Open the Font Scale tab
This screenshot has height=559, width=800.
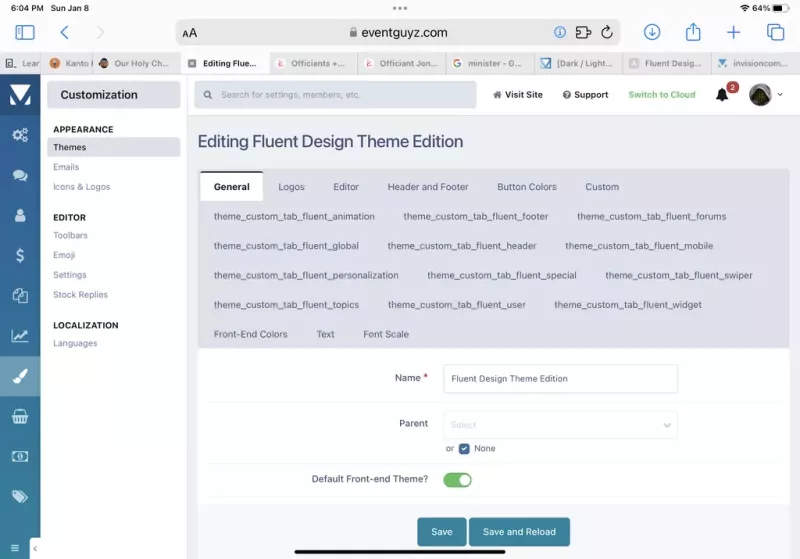[x=386, y=335]
